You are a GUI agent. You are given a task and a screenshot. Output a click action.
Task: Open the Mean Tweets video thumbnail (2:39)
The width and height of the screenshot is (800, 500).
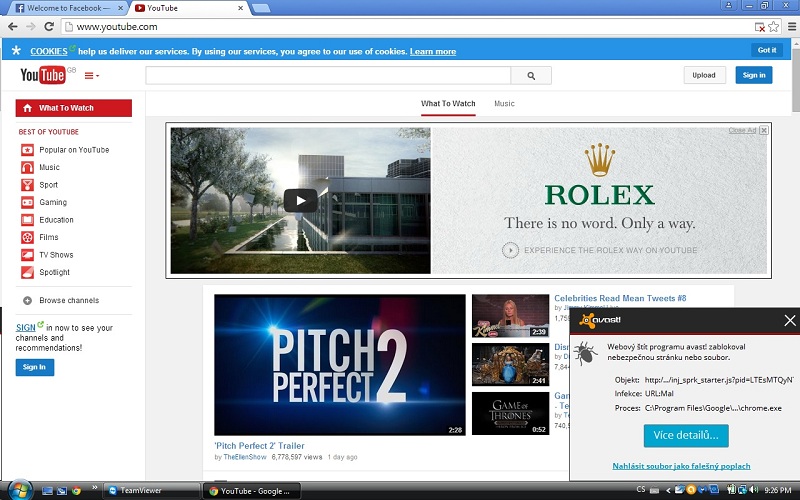(510, 316)
